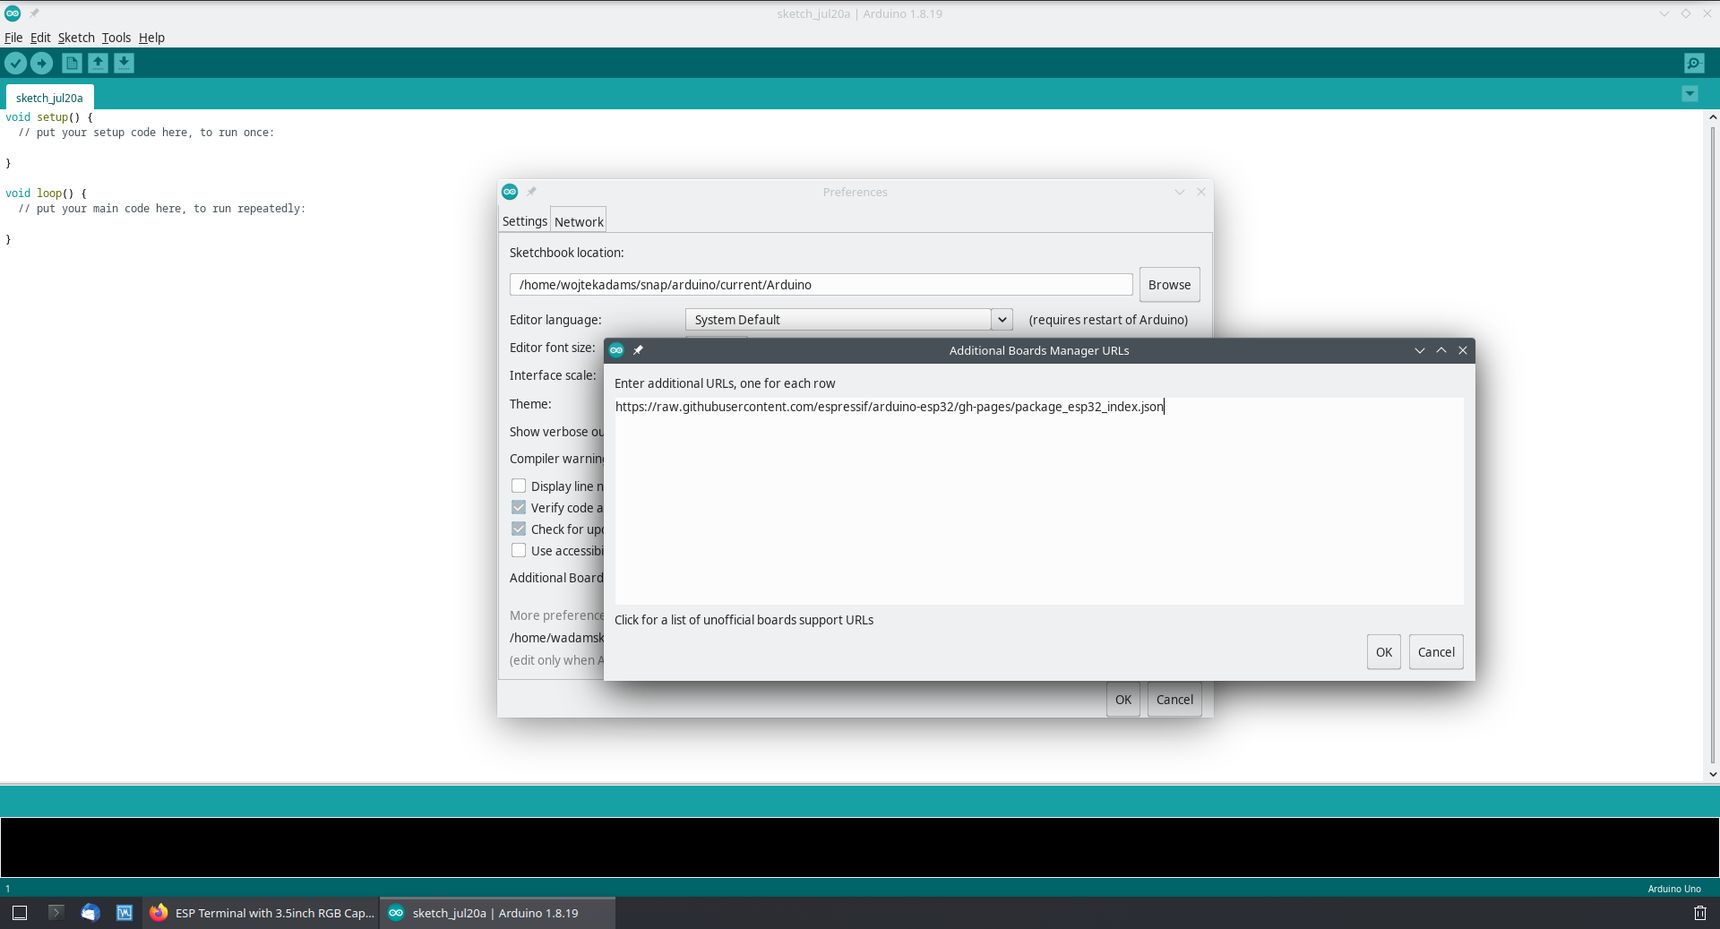Click the Open sketch up-arrow icon

(x=98, y=63)
